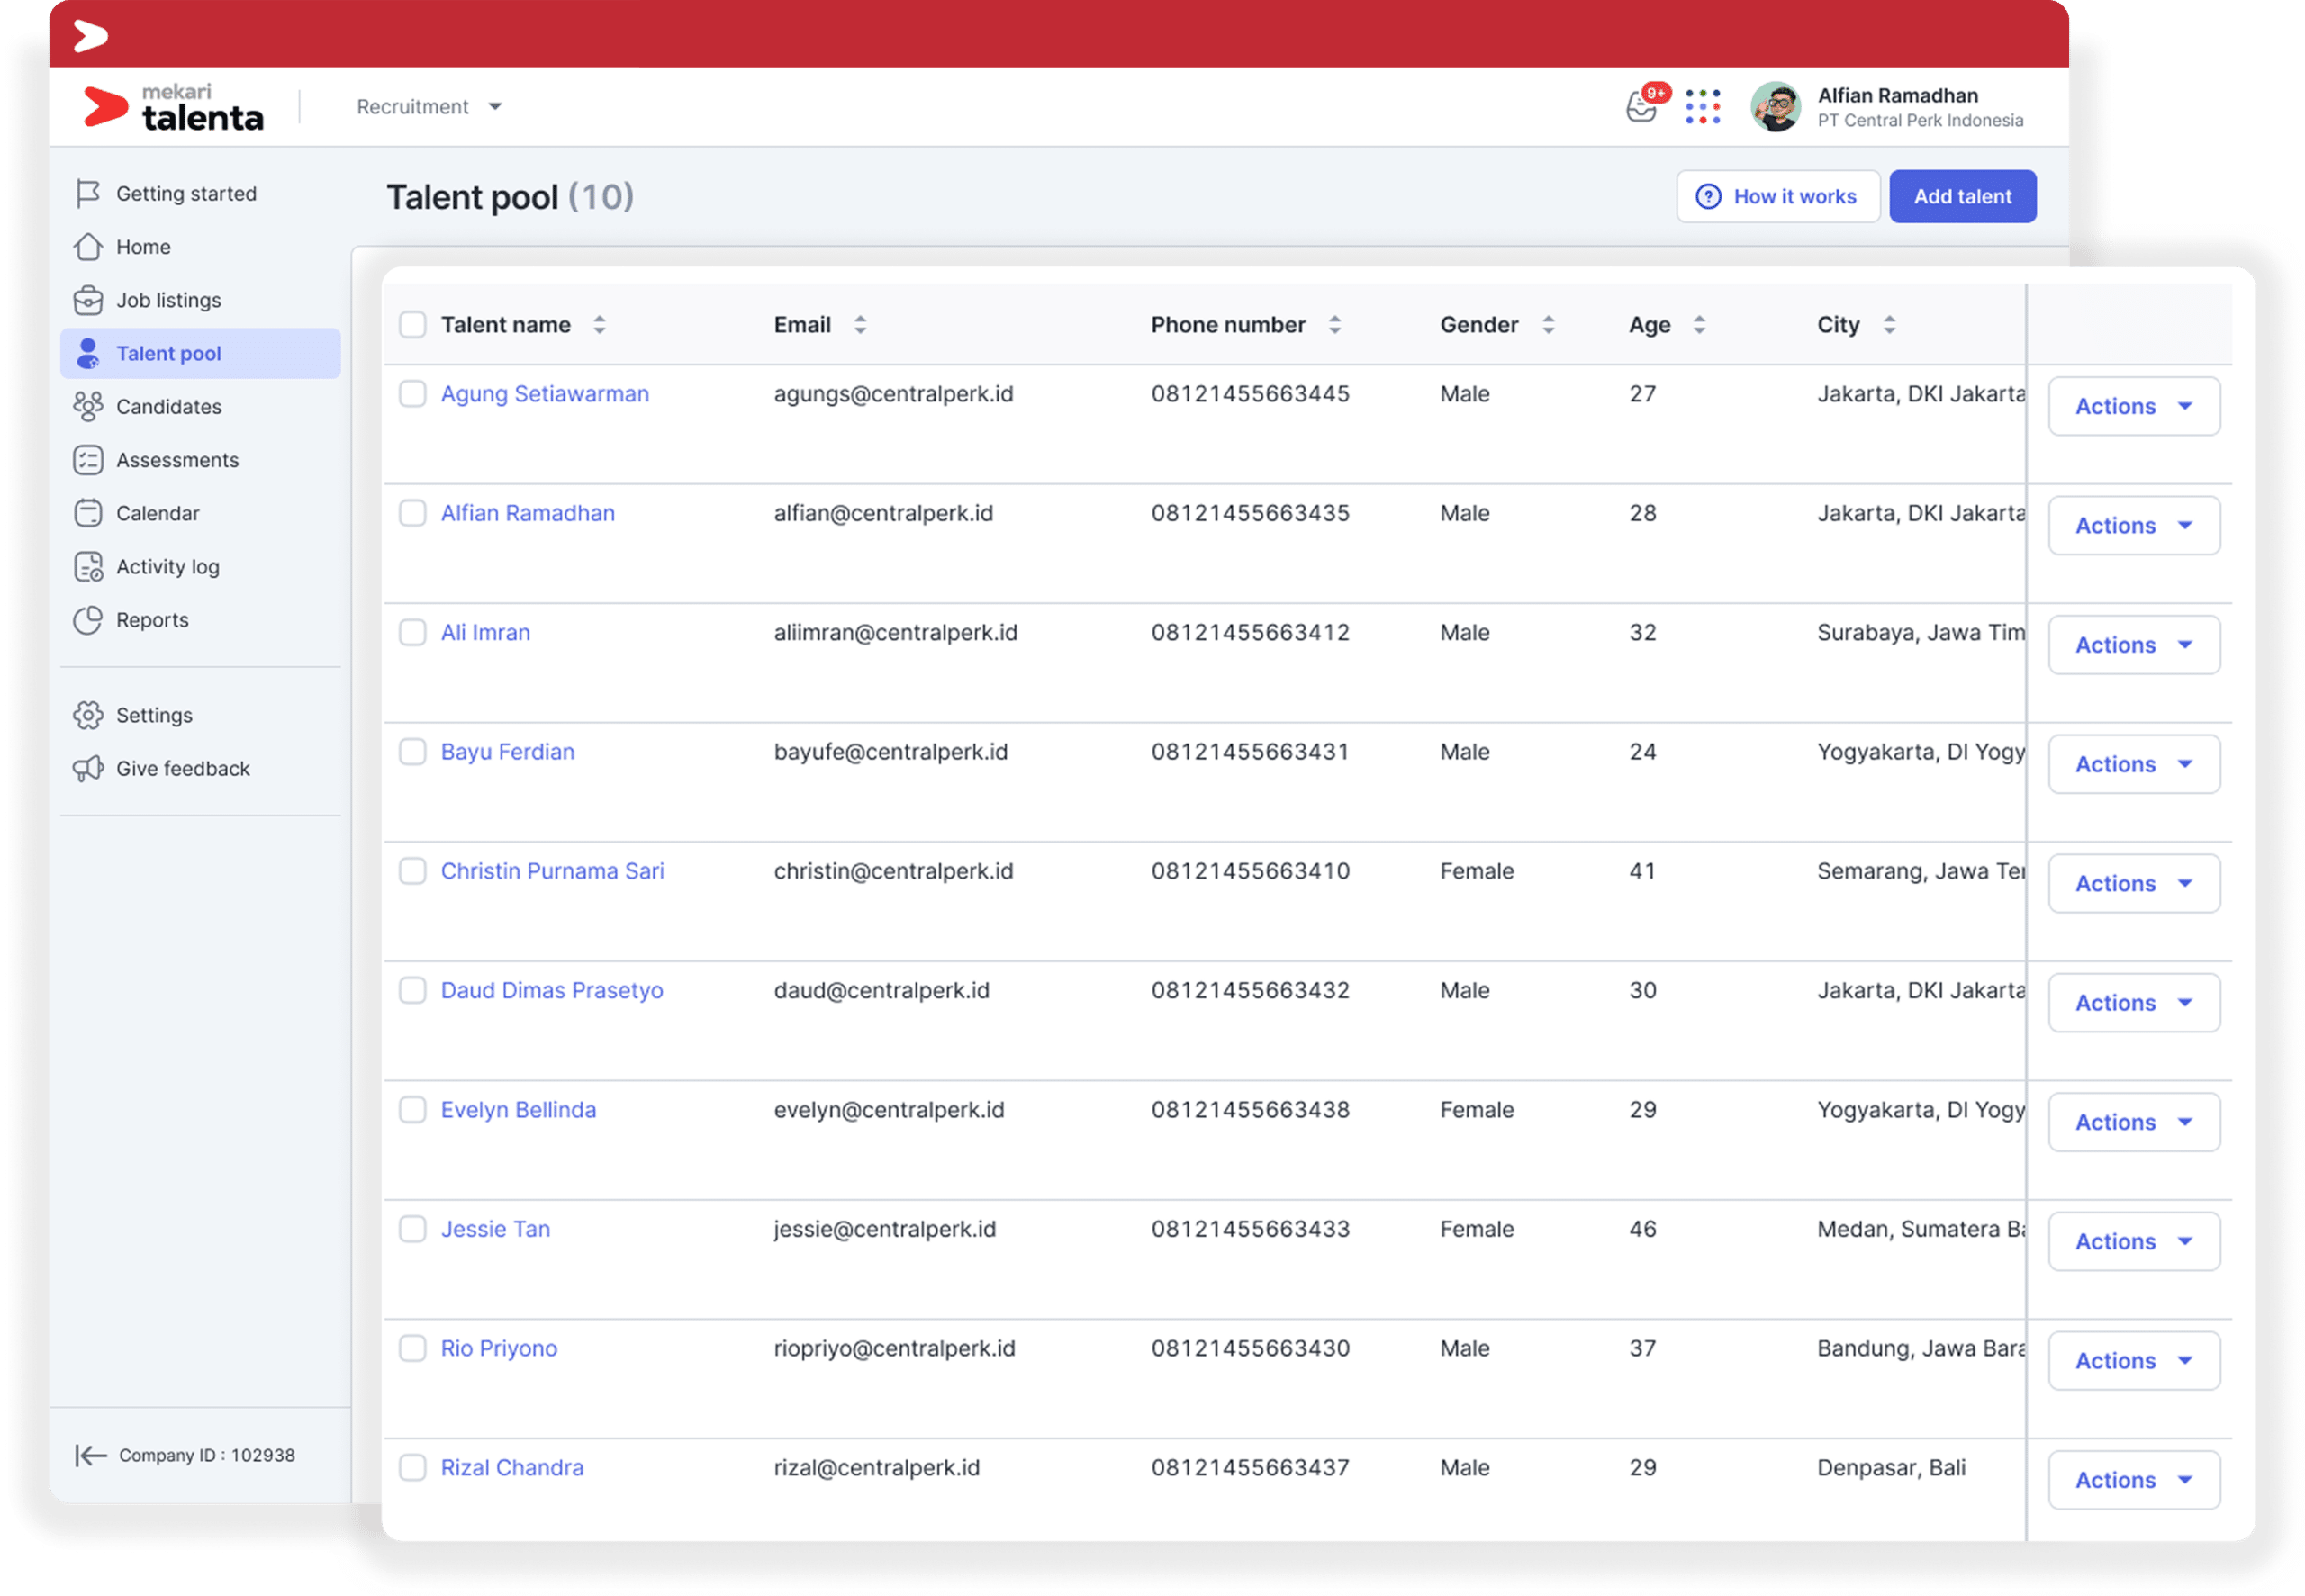
Task: Click How it works for help
Action: point(1778,196)
